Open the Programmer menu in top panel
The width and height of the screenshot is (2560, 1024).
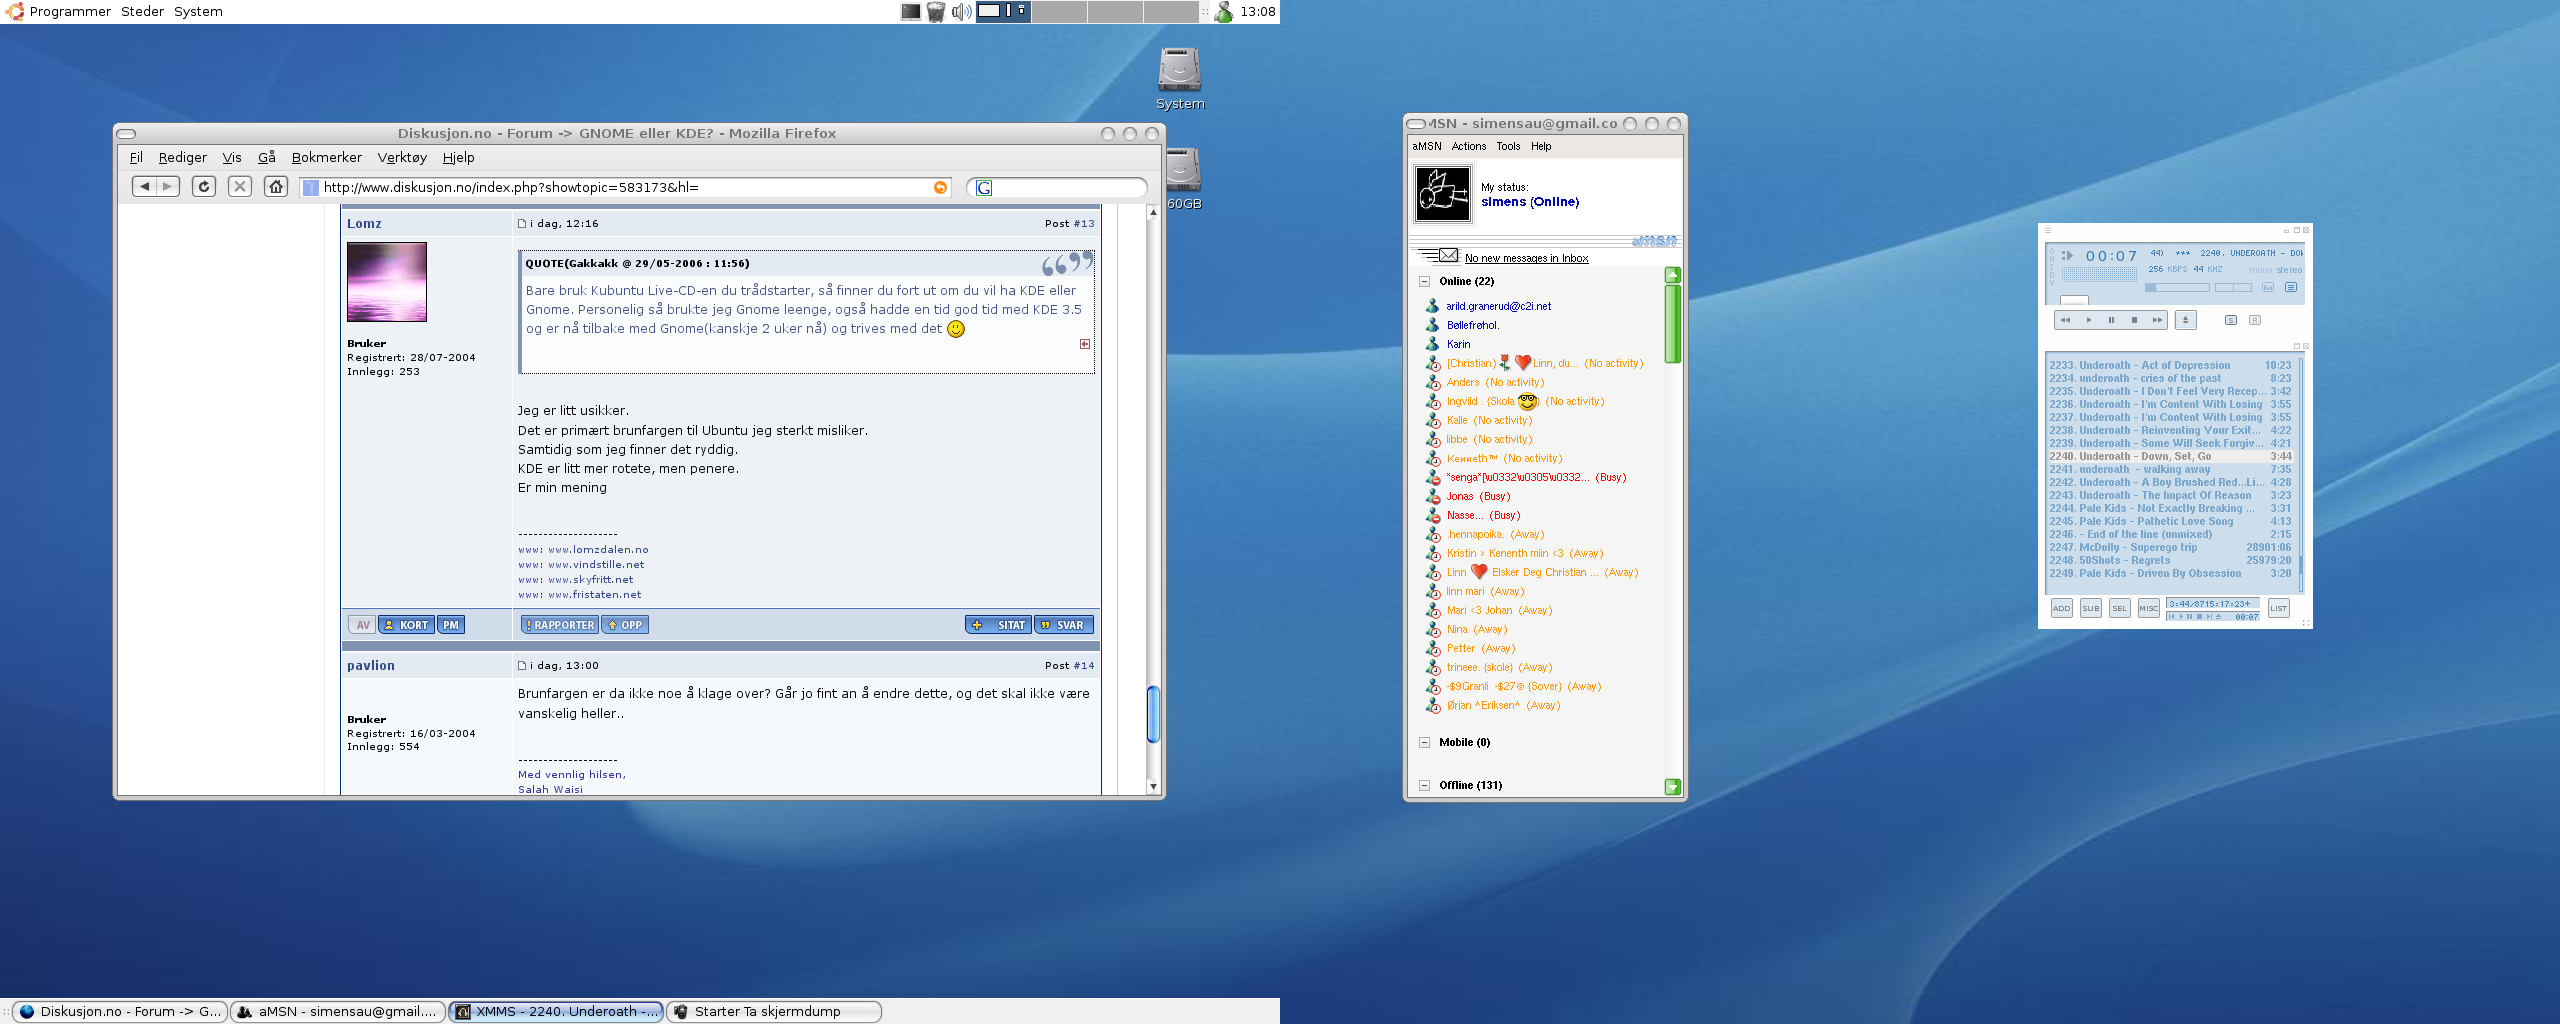point(70,11)
